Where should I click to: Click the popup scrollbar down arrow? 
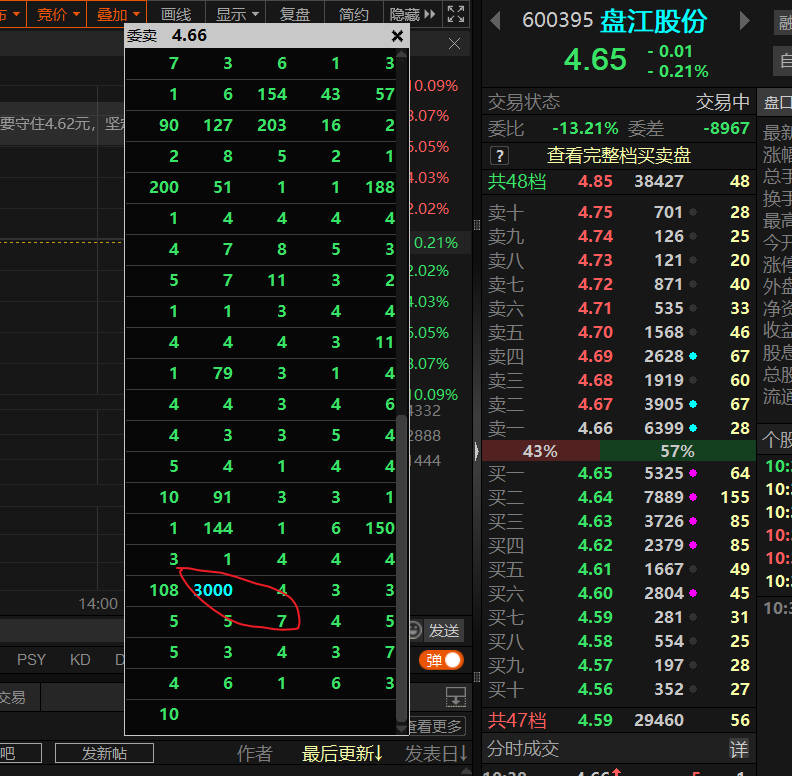coord(402,729)
